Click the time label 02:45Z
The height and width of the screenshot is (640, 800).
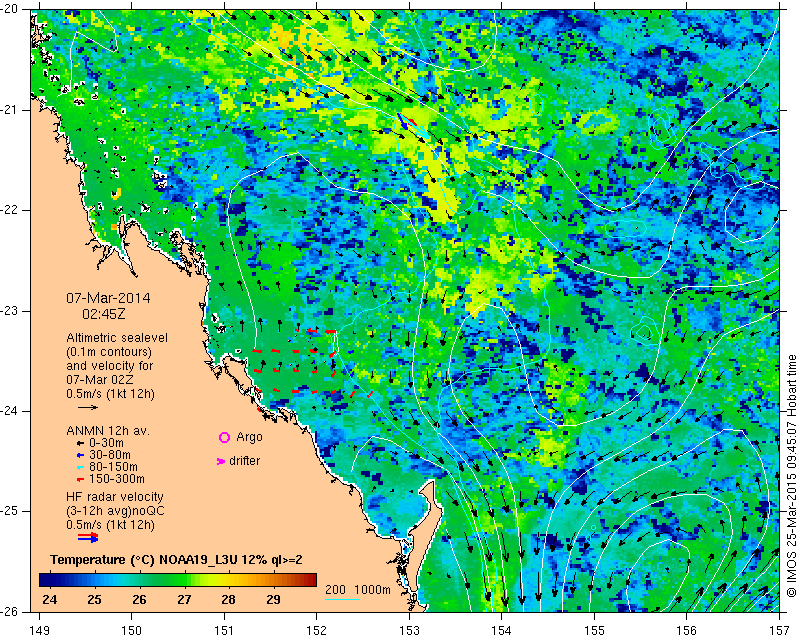coord(104,314)
